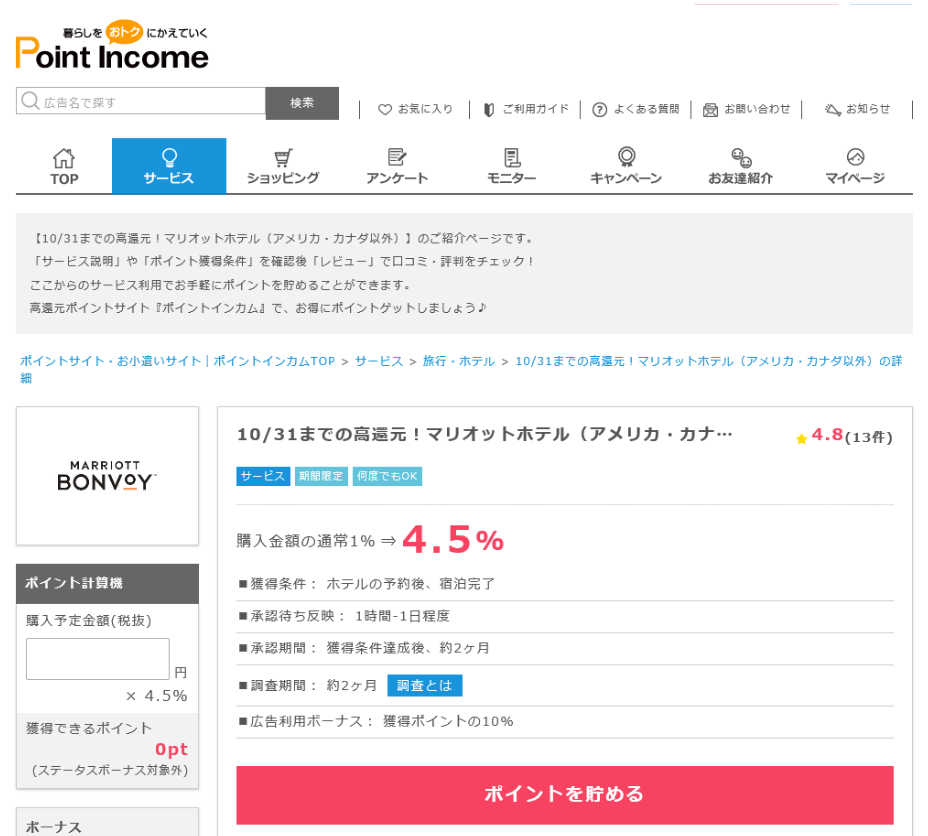
Task: Click the サービス breadcrumb link
Action: [x=379, y=361]
